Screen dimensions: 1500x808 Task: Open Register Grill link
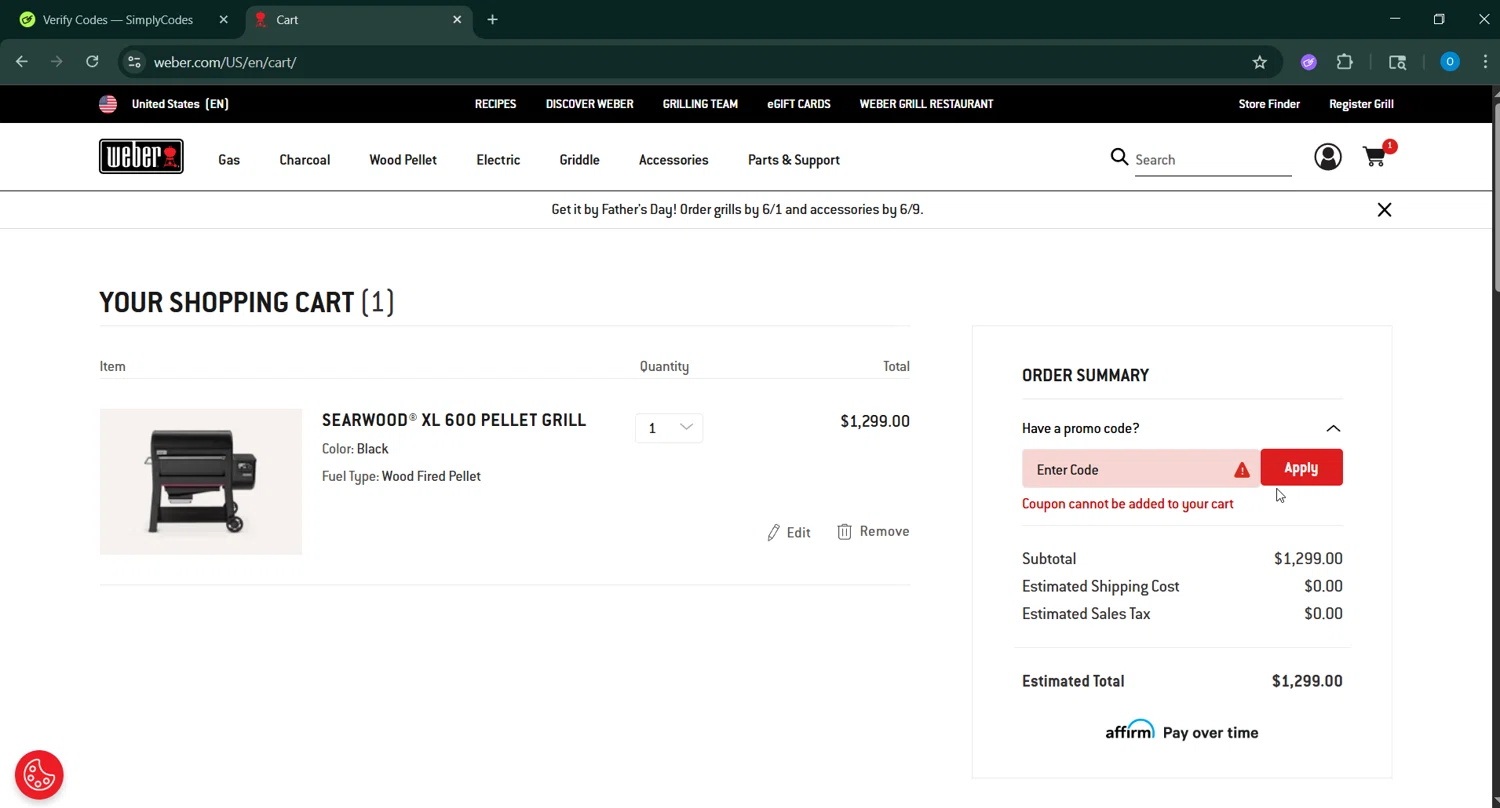[x=1361, y=104]
